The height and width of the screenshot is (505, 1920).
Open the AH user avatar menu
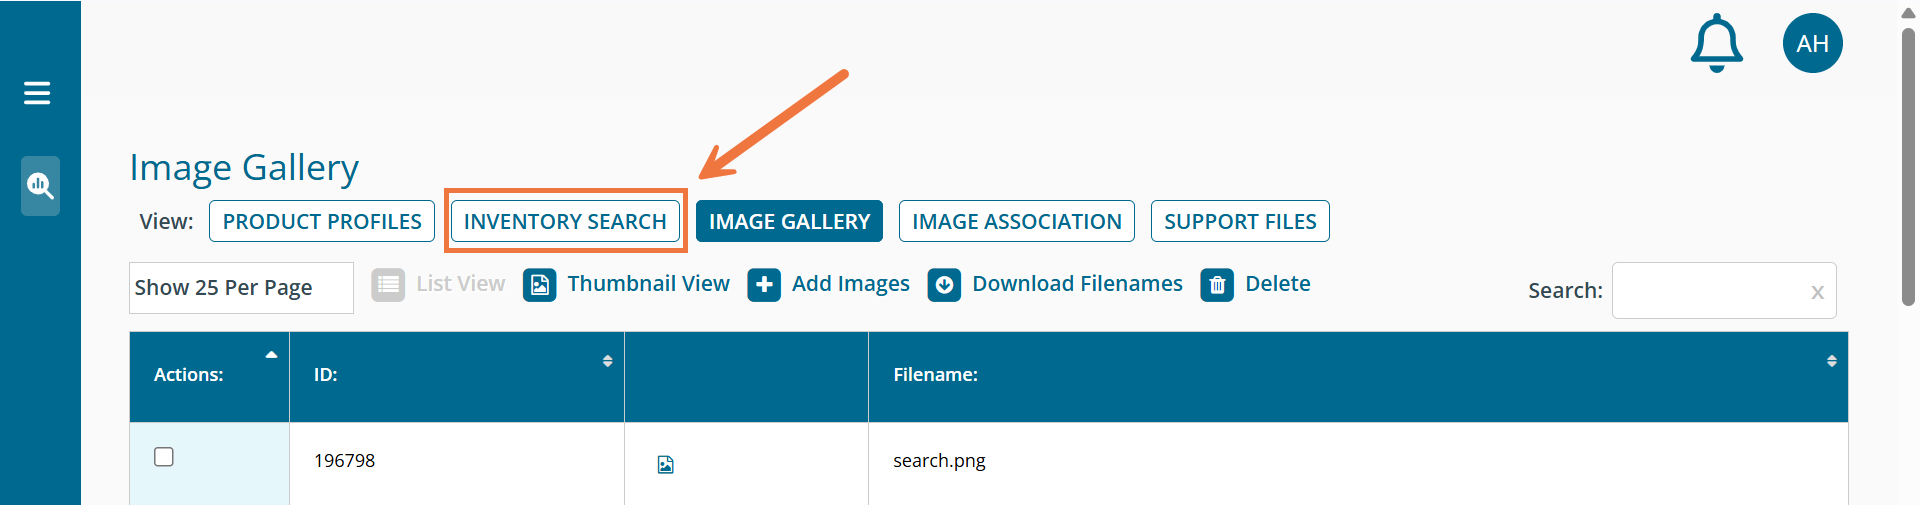1812,43
